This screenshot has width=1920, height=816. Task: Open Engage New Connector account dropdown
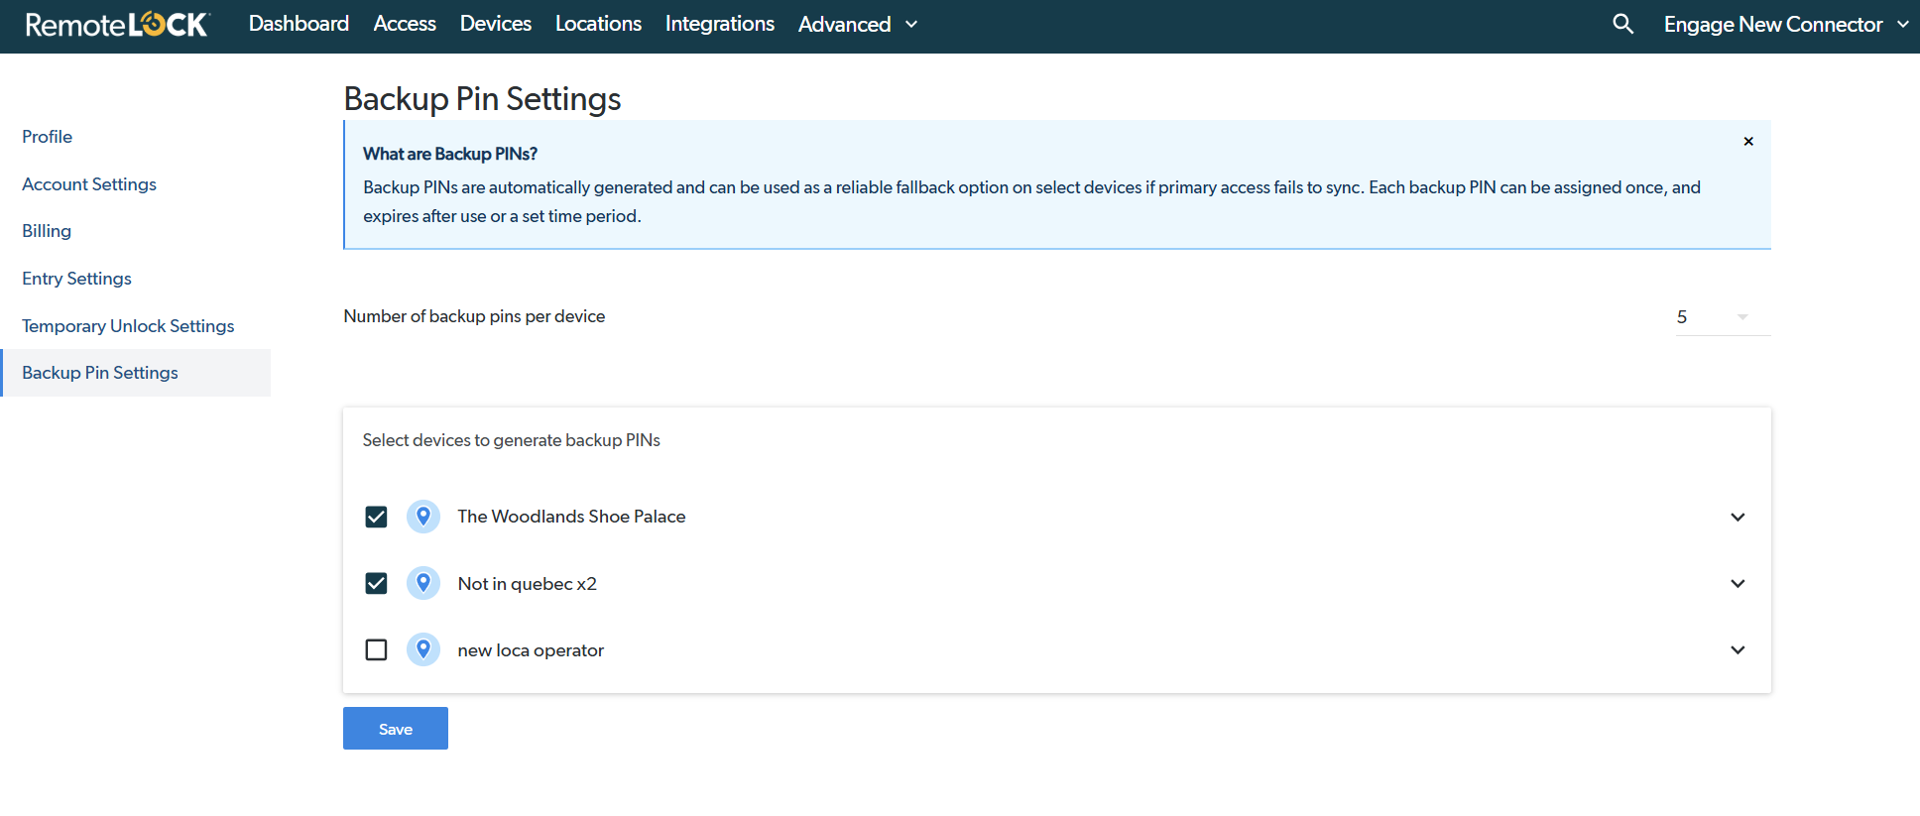click(x=1786, y=24)
